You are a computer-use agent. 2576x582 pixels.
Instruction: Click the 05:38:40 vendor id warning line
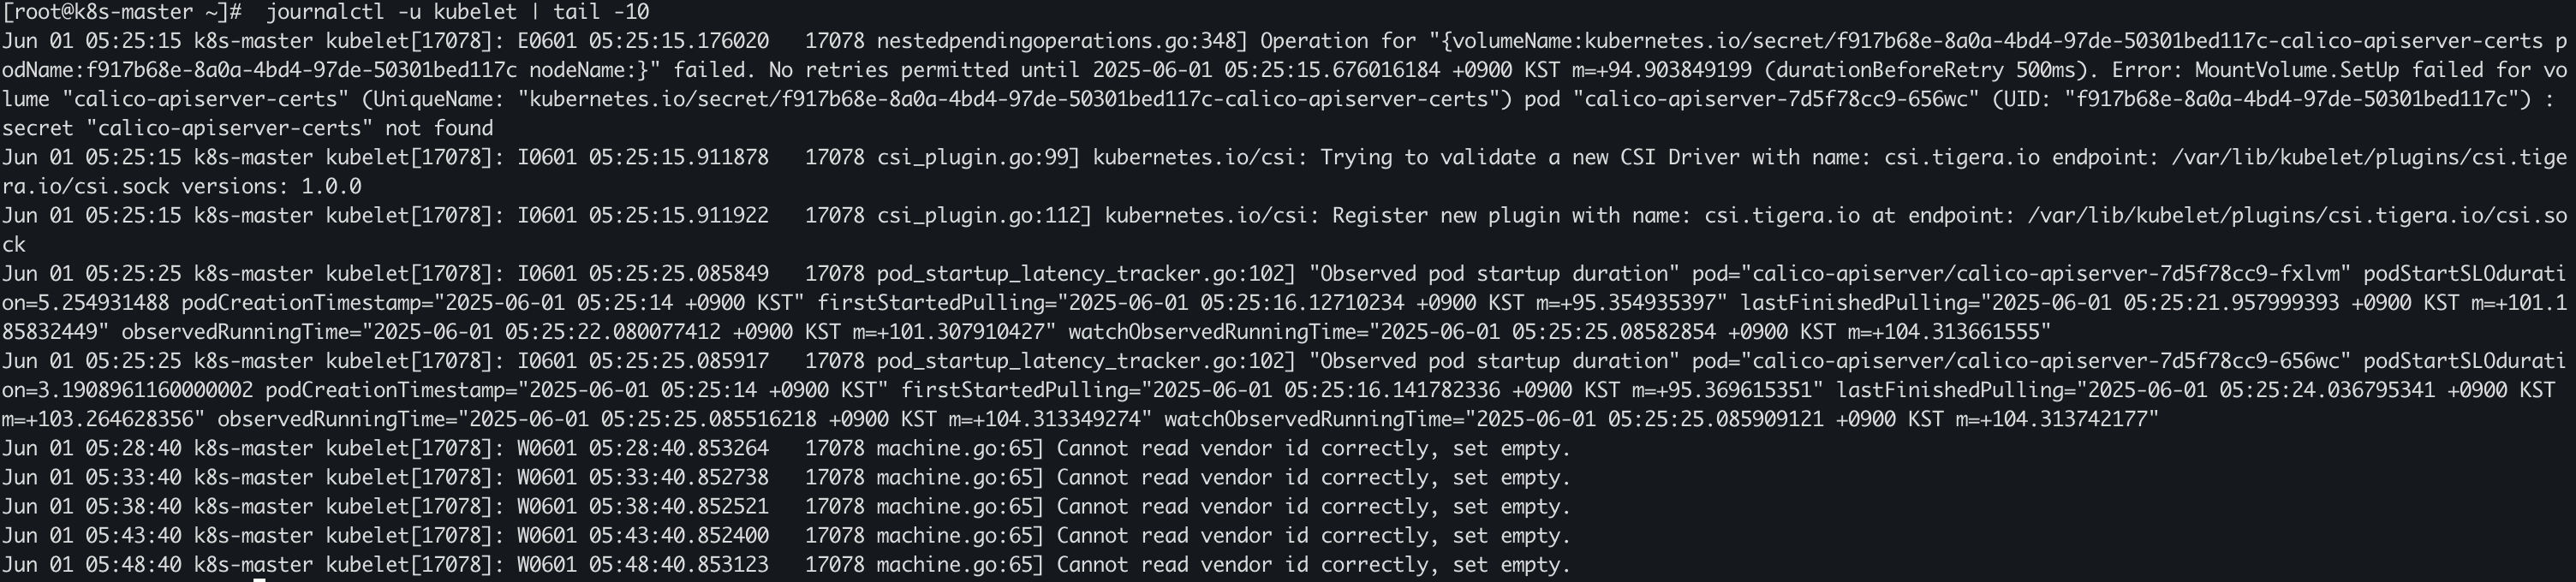coord(786,506)
